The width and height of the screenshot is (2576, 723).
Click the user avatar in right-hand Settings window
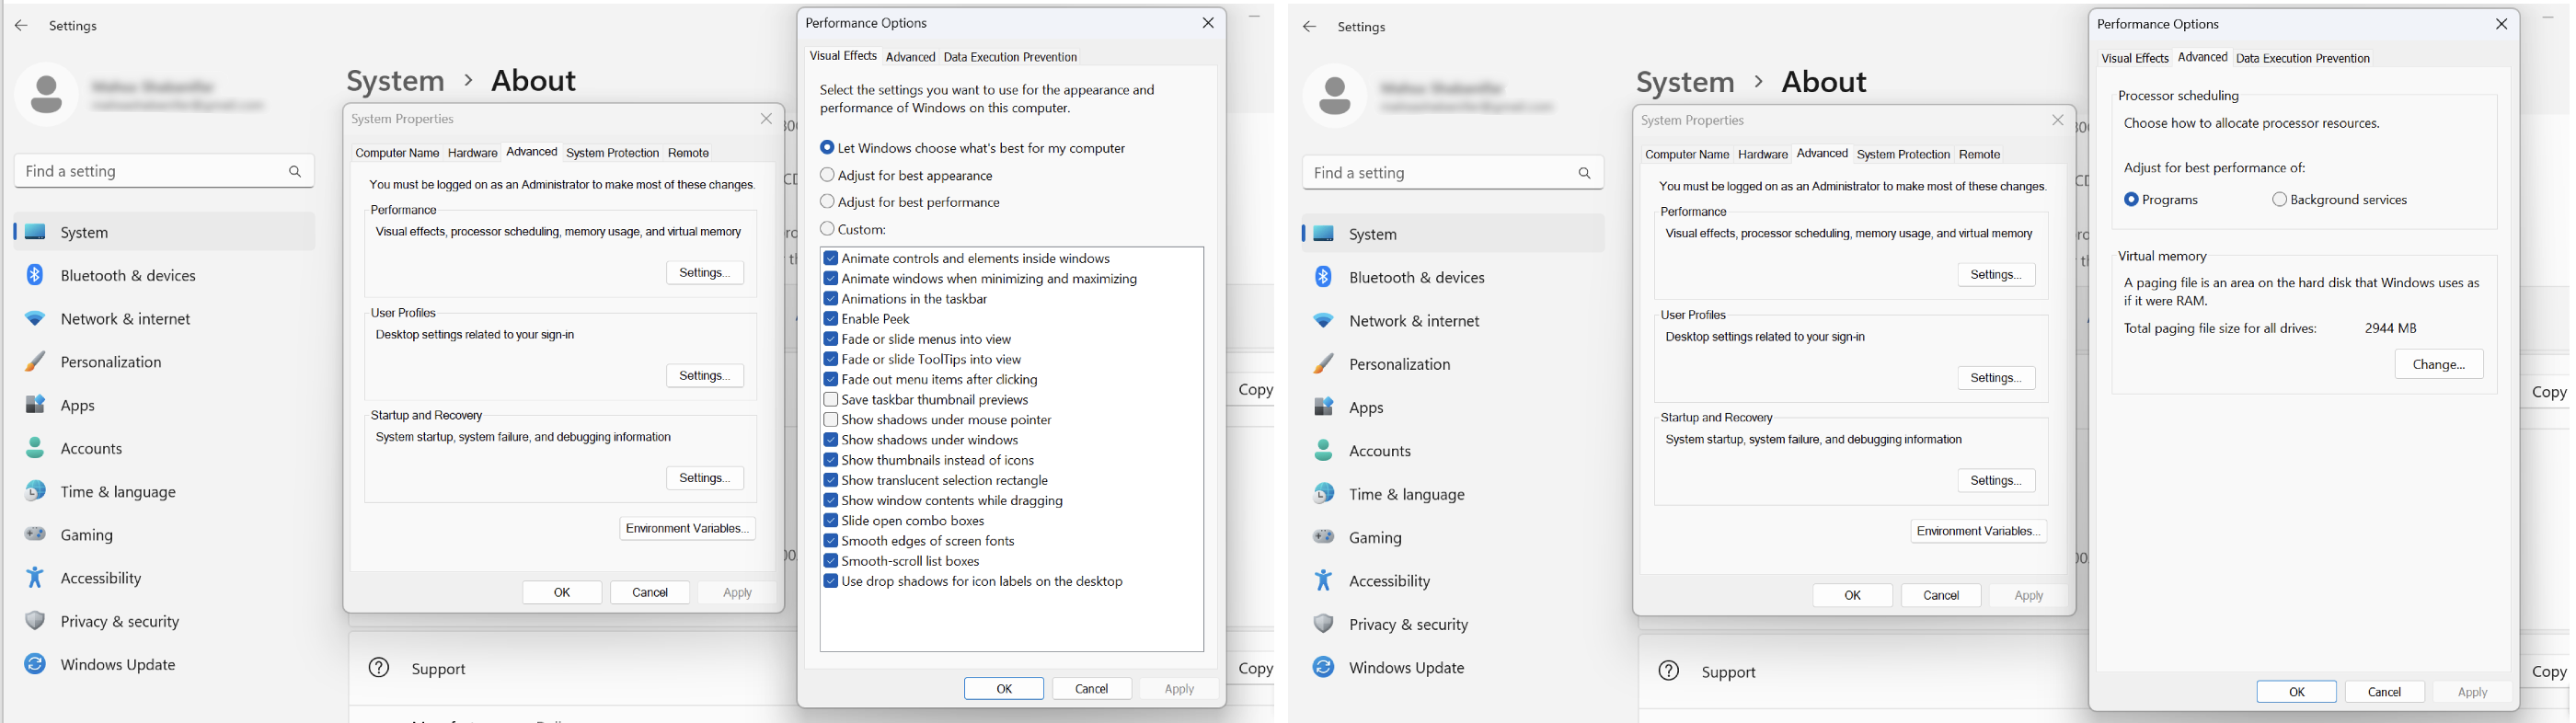click(x=1334, y=96)
